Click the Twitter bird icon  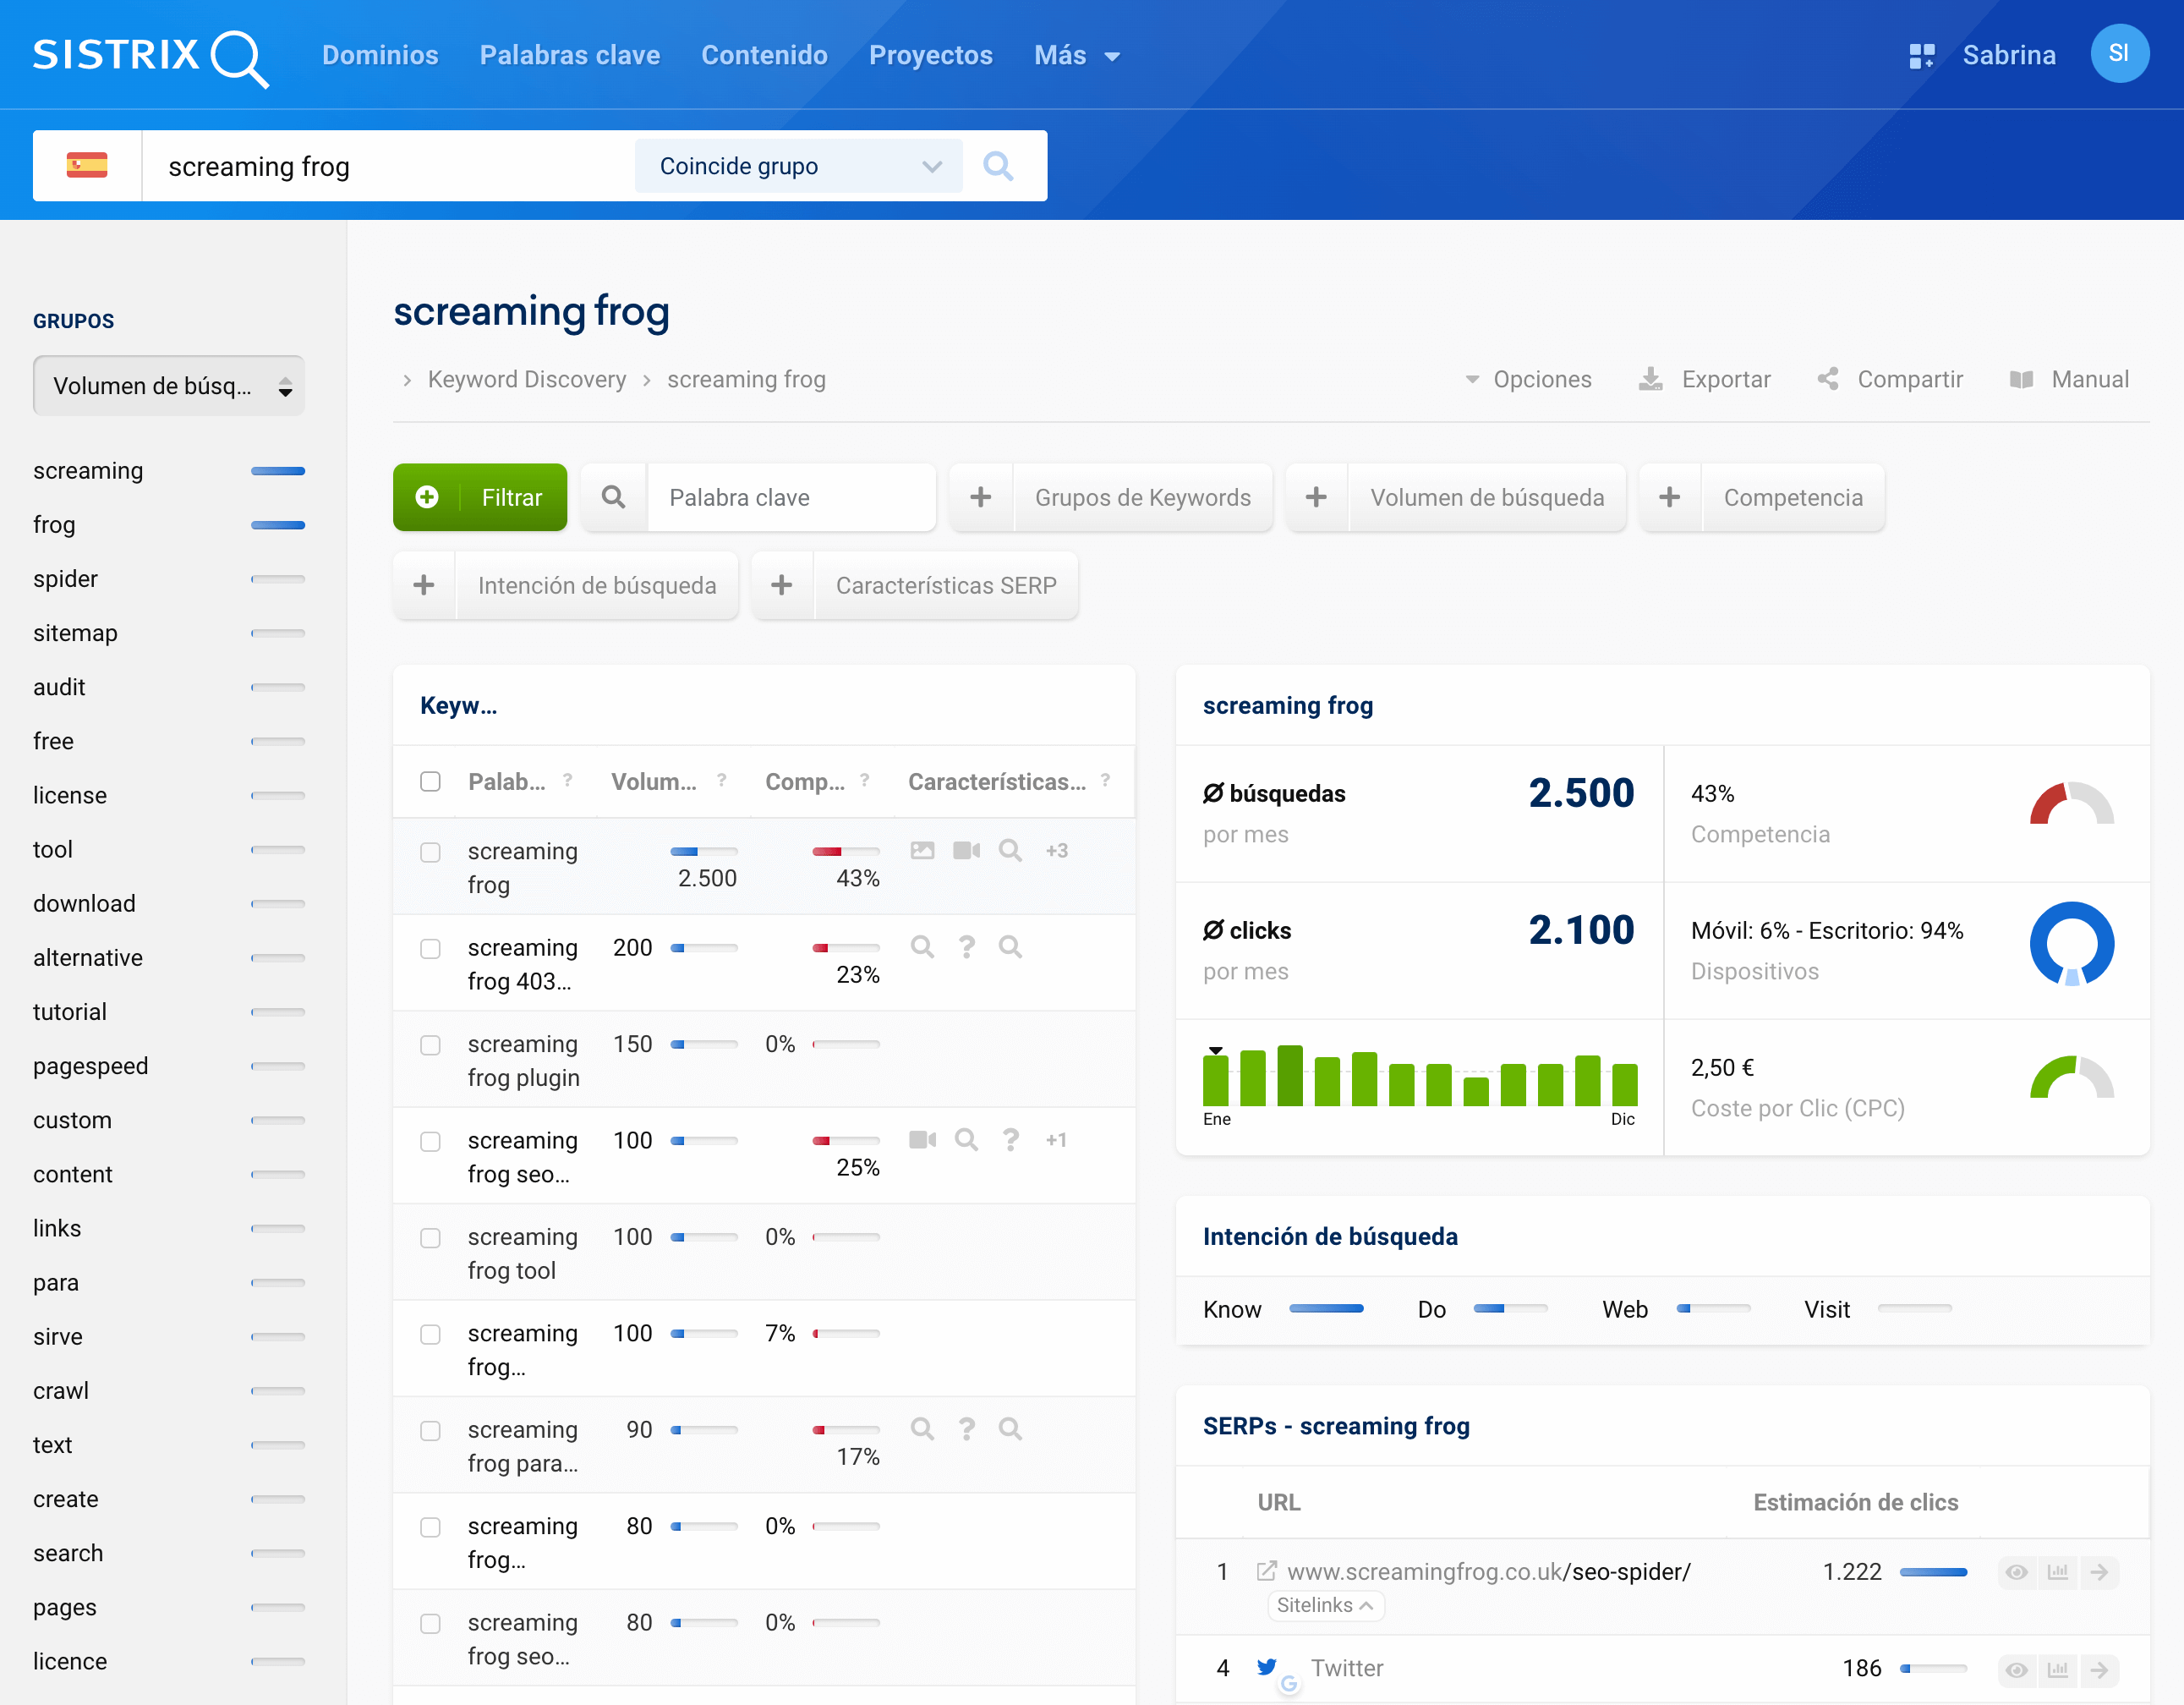[1267, 1666]
